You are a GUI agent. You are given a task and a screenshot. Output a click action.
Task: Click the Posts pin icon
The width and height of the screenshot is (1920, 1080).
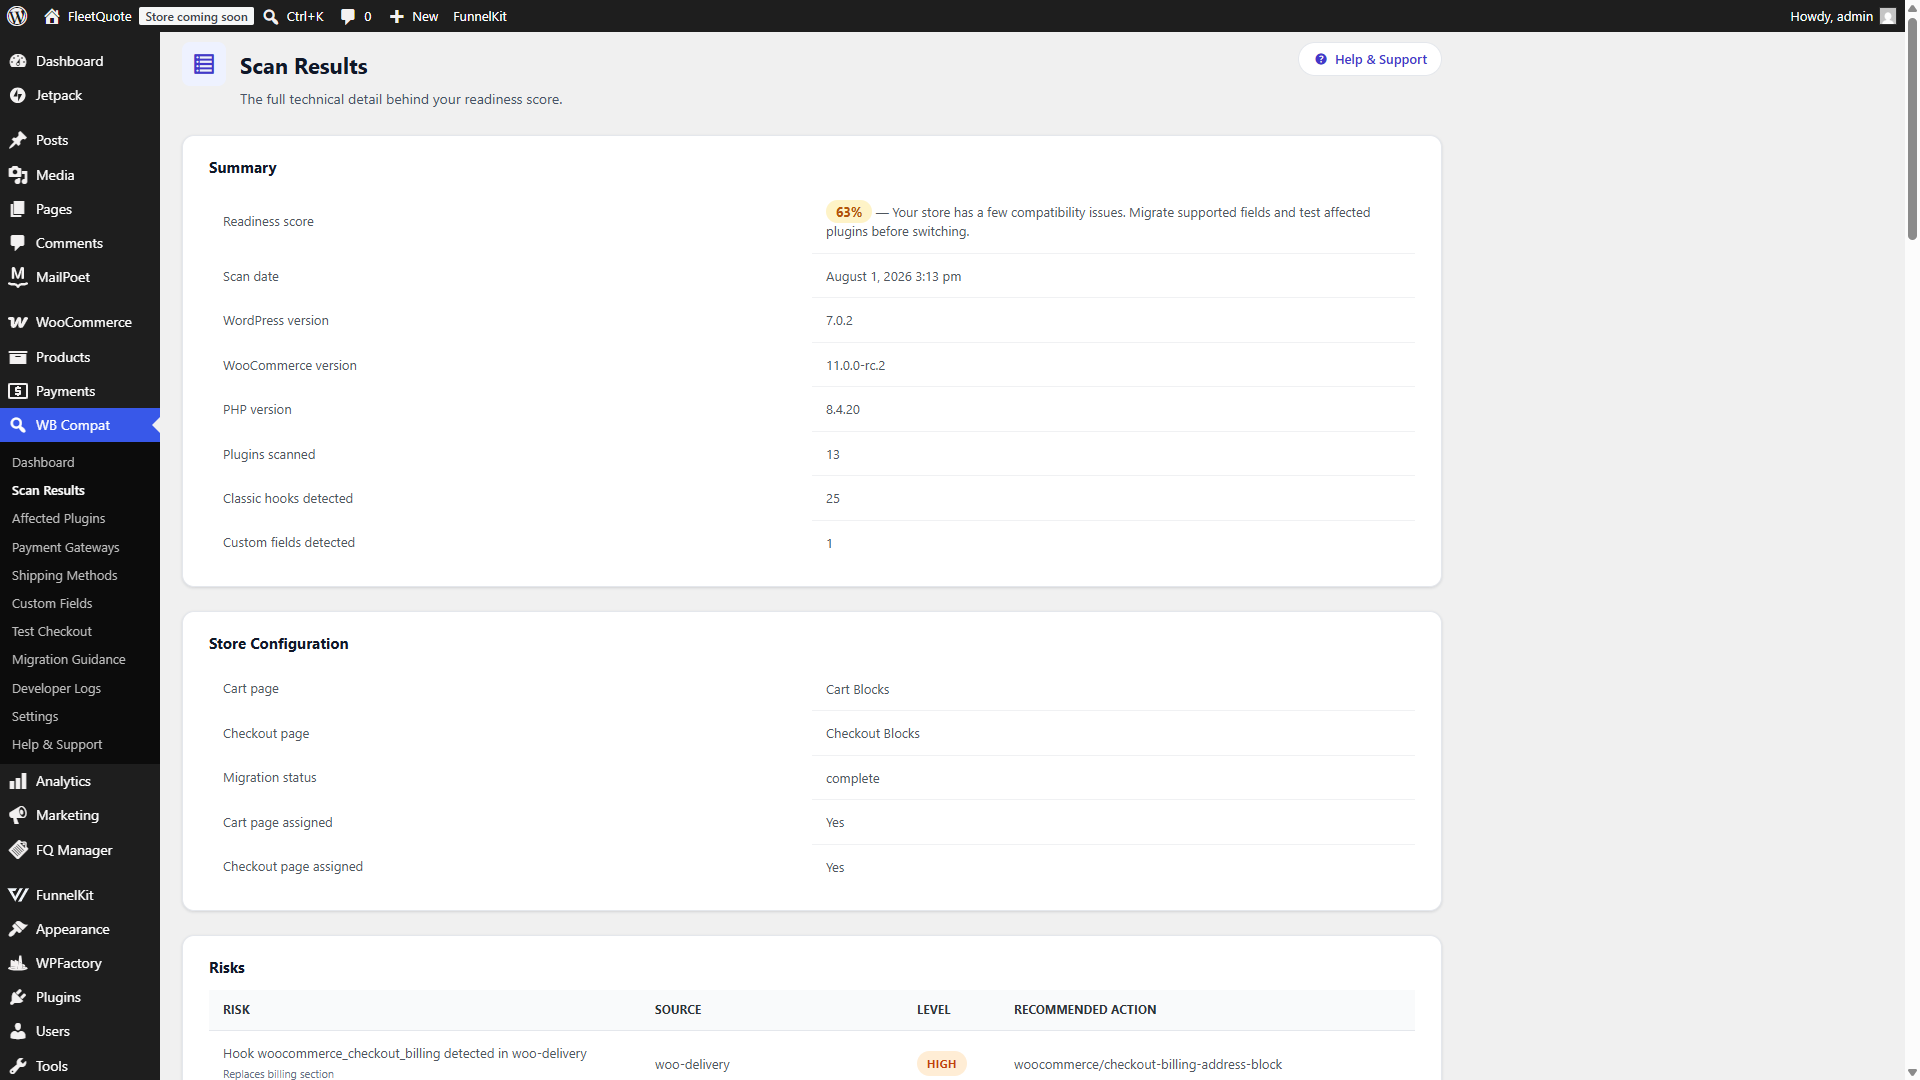(x=18, y=140)
